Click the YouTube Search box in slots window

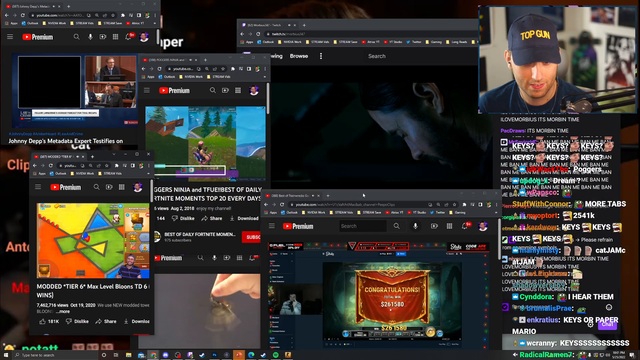click(363, 226)
